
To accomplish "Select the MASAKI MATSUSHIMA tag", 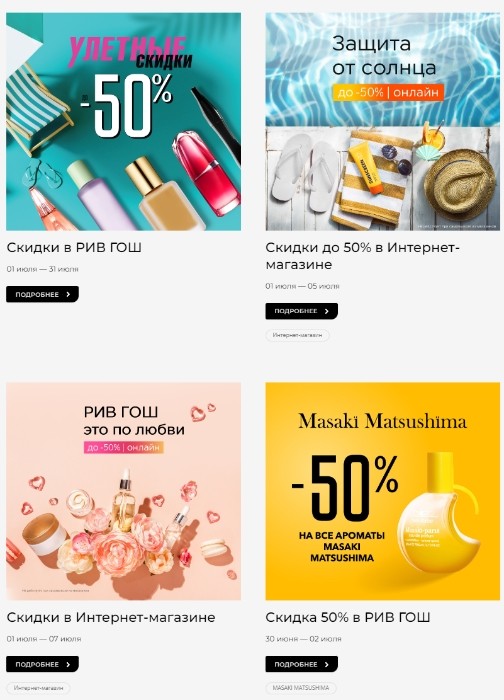I will (301, 688).
